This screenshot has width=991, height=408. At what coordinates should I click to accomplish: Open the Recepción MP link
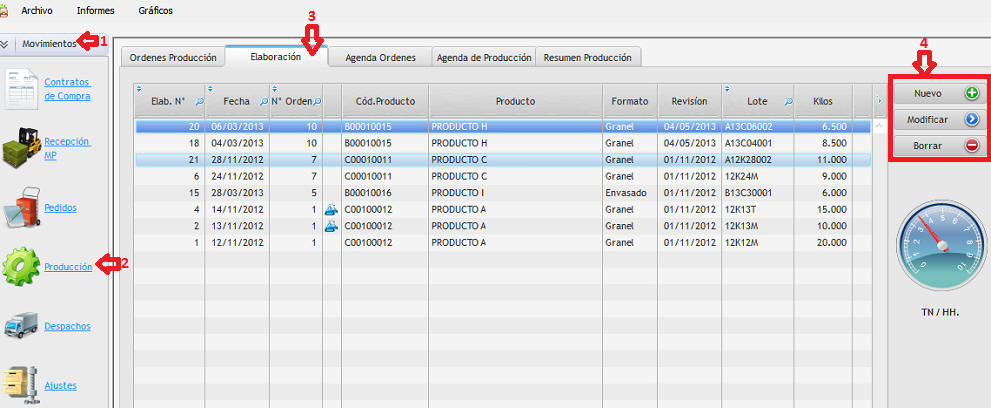tap(67, 148)
